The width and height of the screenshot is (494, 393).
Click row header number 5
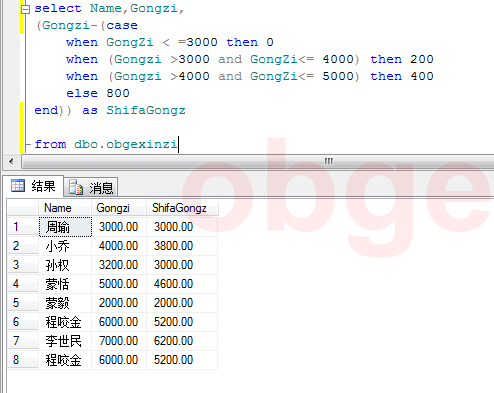(23, 303)
